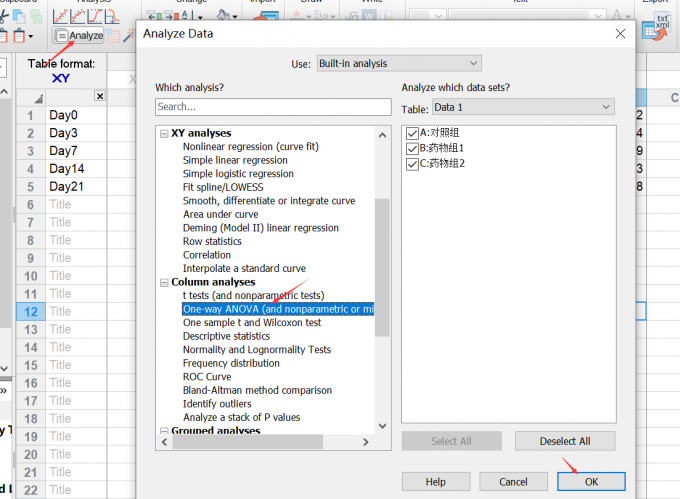Click the sort A-Z icon in Change group
This screenshot has width=680, height=499.
[x=188, y=16]
